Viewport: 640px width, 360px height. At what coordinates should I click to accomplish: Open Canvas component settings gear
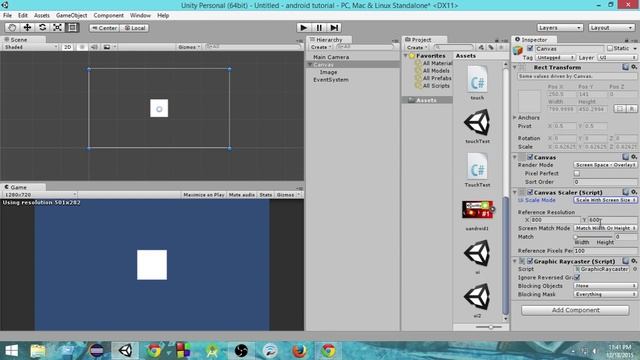point(634,157)
